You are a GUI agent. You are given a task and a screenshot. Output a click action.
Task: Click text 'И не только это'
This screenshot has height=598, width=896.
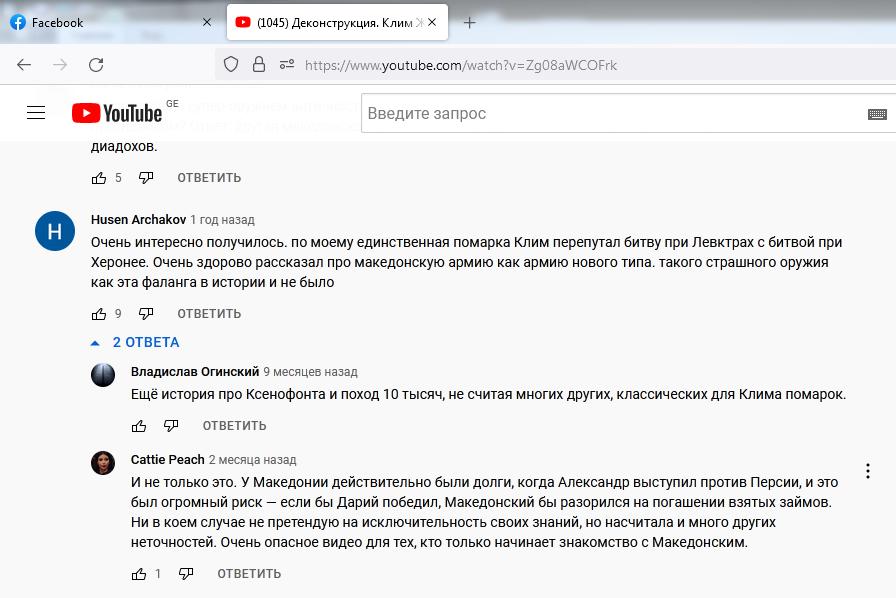[183, 483]
